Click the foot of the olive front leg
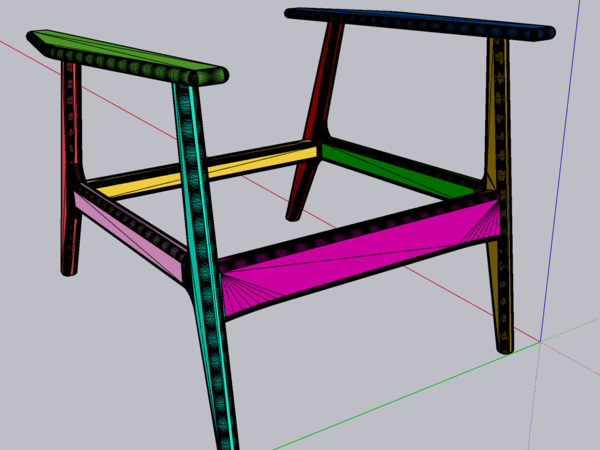This screenshot has width=600, height=450. [506, 343]
